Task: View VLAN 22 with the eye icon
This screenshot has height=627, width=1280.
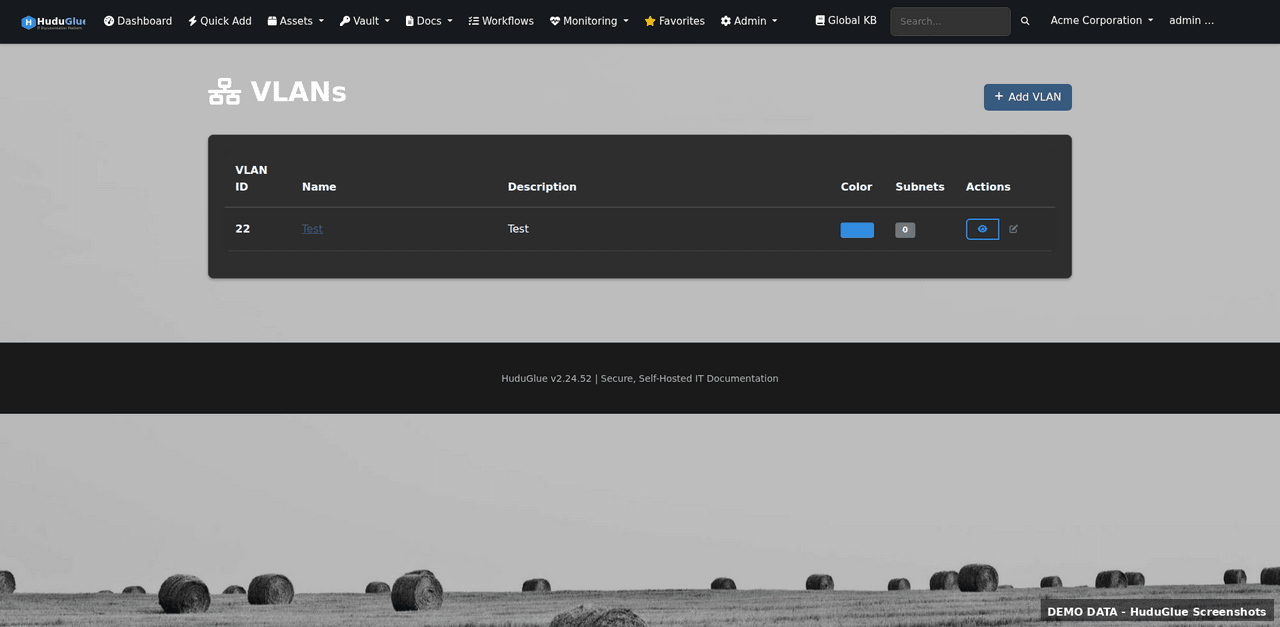Action: [x=982, y=229]
